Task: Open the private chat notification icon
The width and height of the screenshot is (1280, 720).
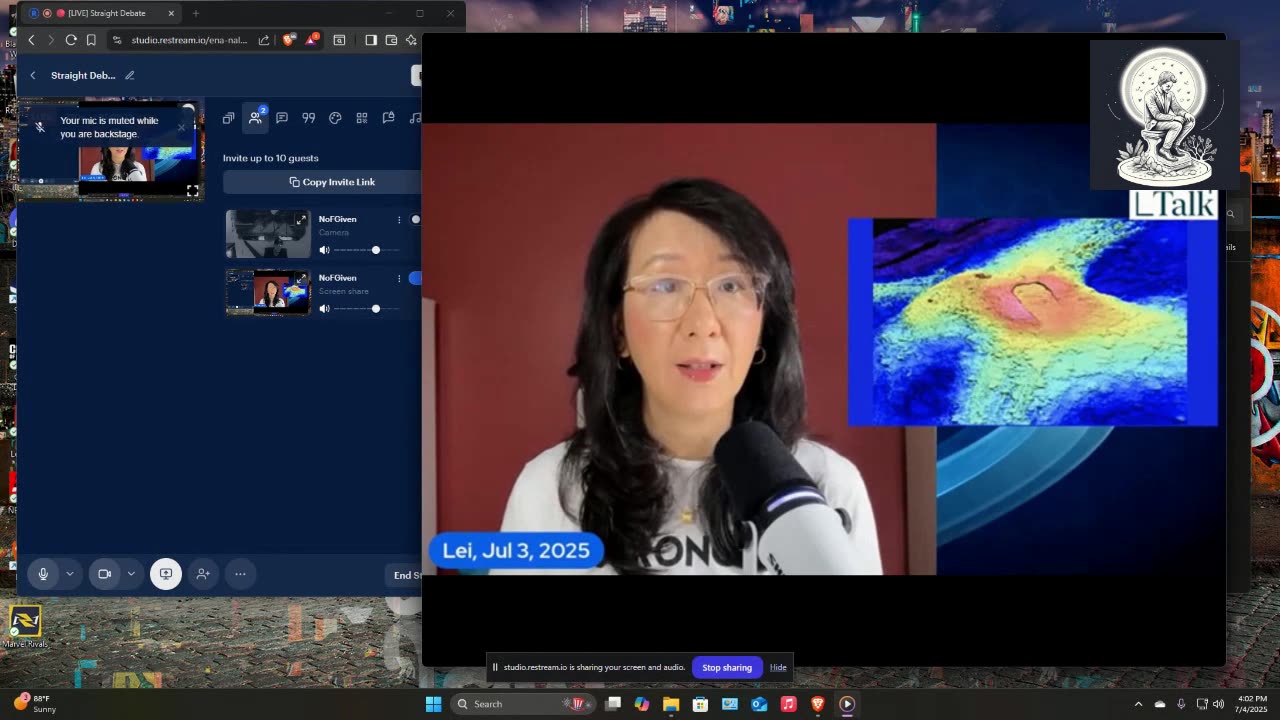Action: tap(389, 118)
